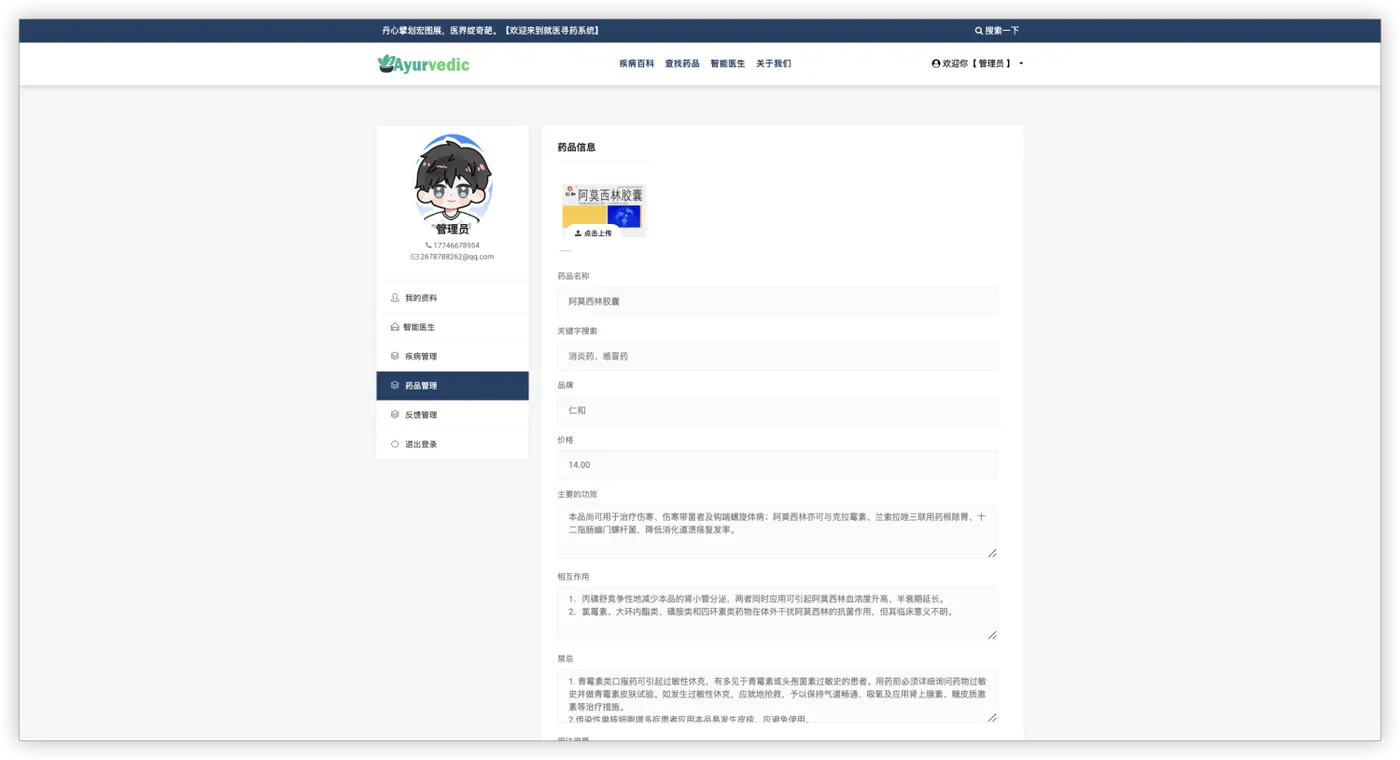Click into the 关键字搜索 input field
The height and width of the screenshot is (760, 1400).
[x=777, y=356]
